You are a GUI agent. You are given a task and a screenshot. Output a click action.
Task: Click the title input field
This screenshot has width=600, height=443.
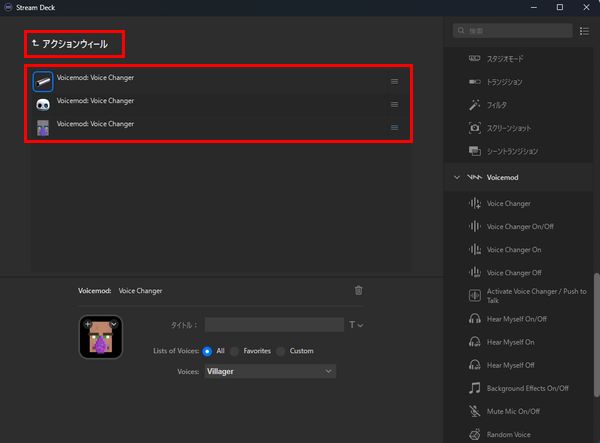(x=274, y=325)
